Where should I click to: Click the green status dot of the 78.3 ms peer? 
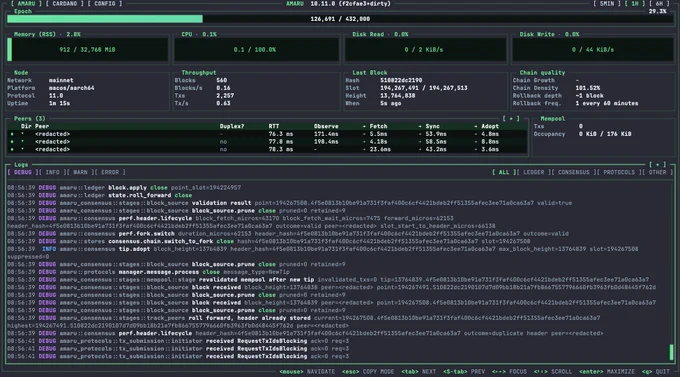click(12, 149)
